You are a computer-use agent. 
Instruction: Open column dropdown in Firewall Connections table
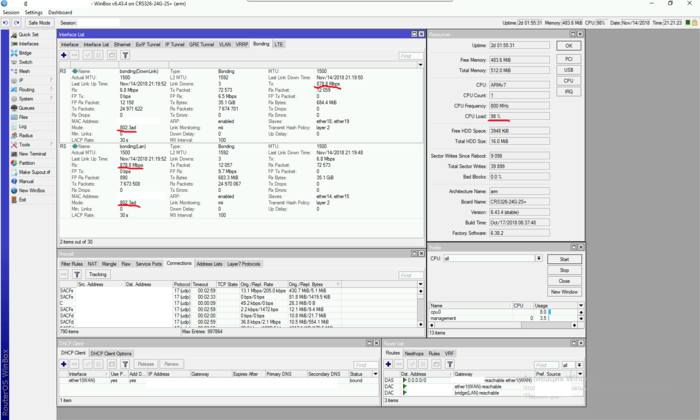pyautogui.click(x=421, y=284)
